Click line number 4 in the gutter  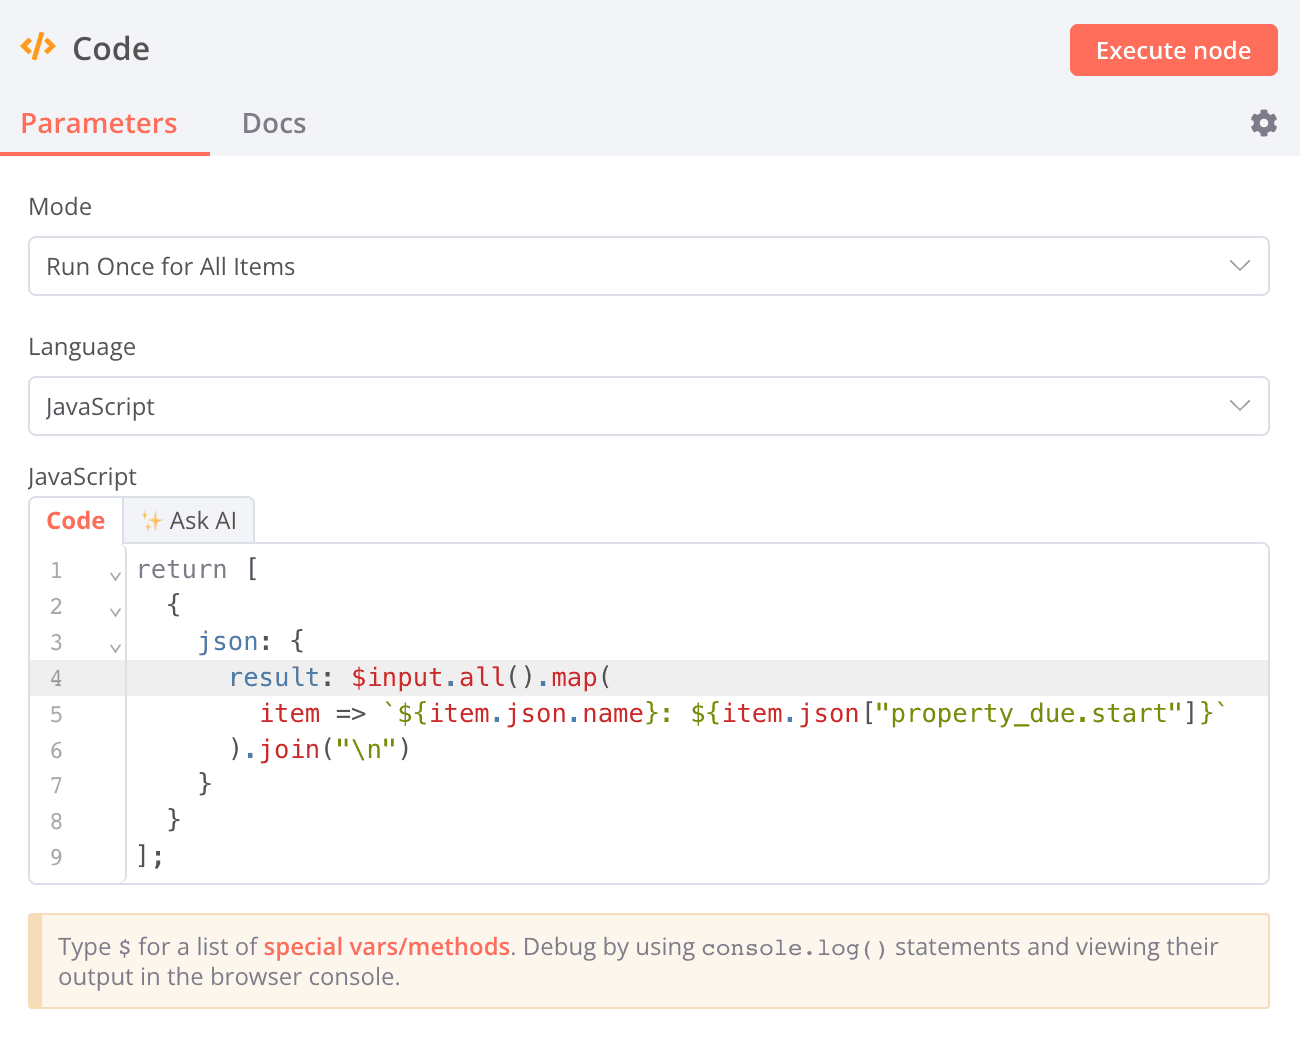coord(56,678)
